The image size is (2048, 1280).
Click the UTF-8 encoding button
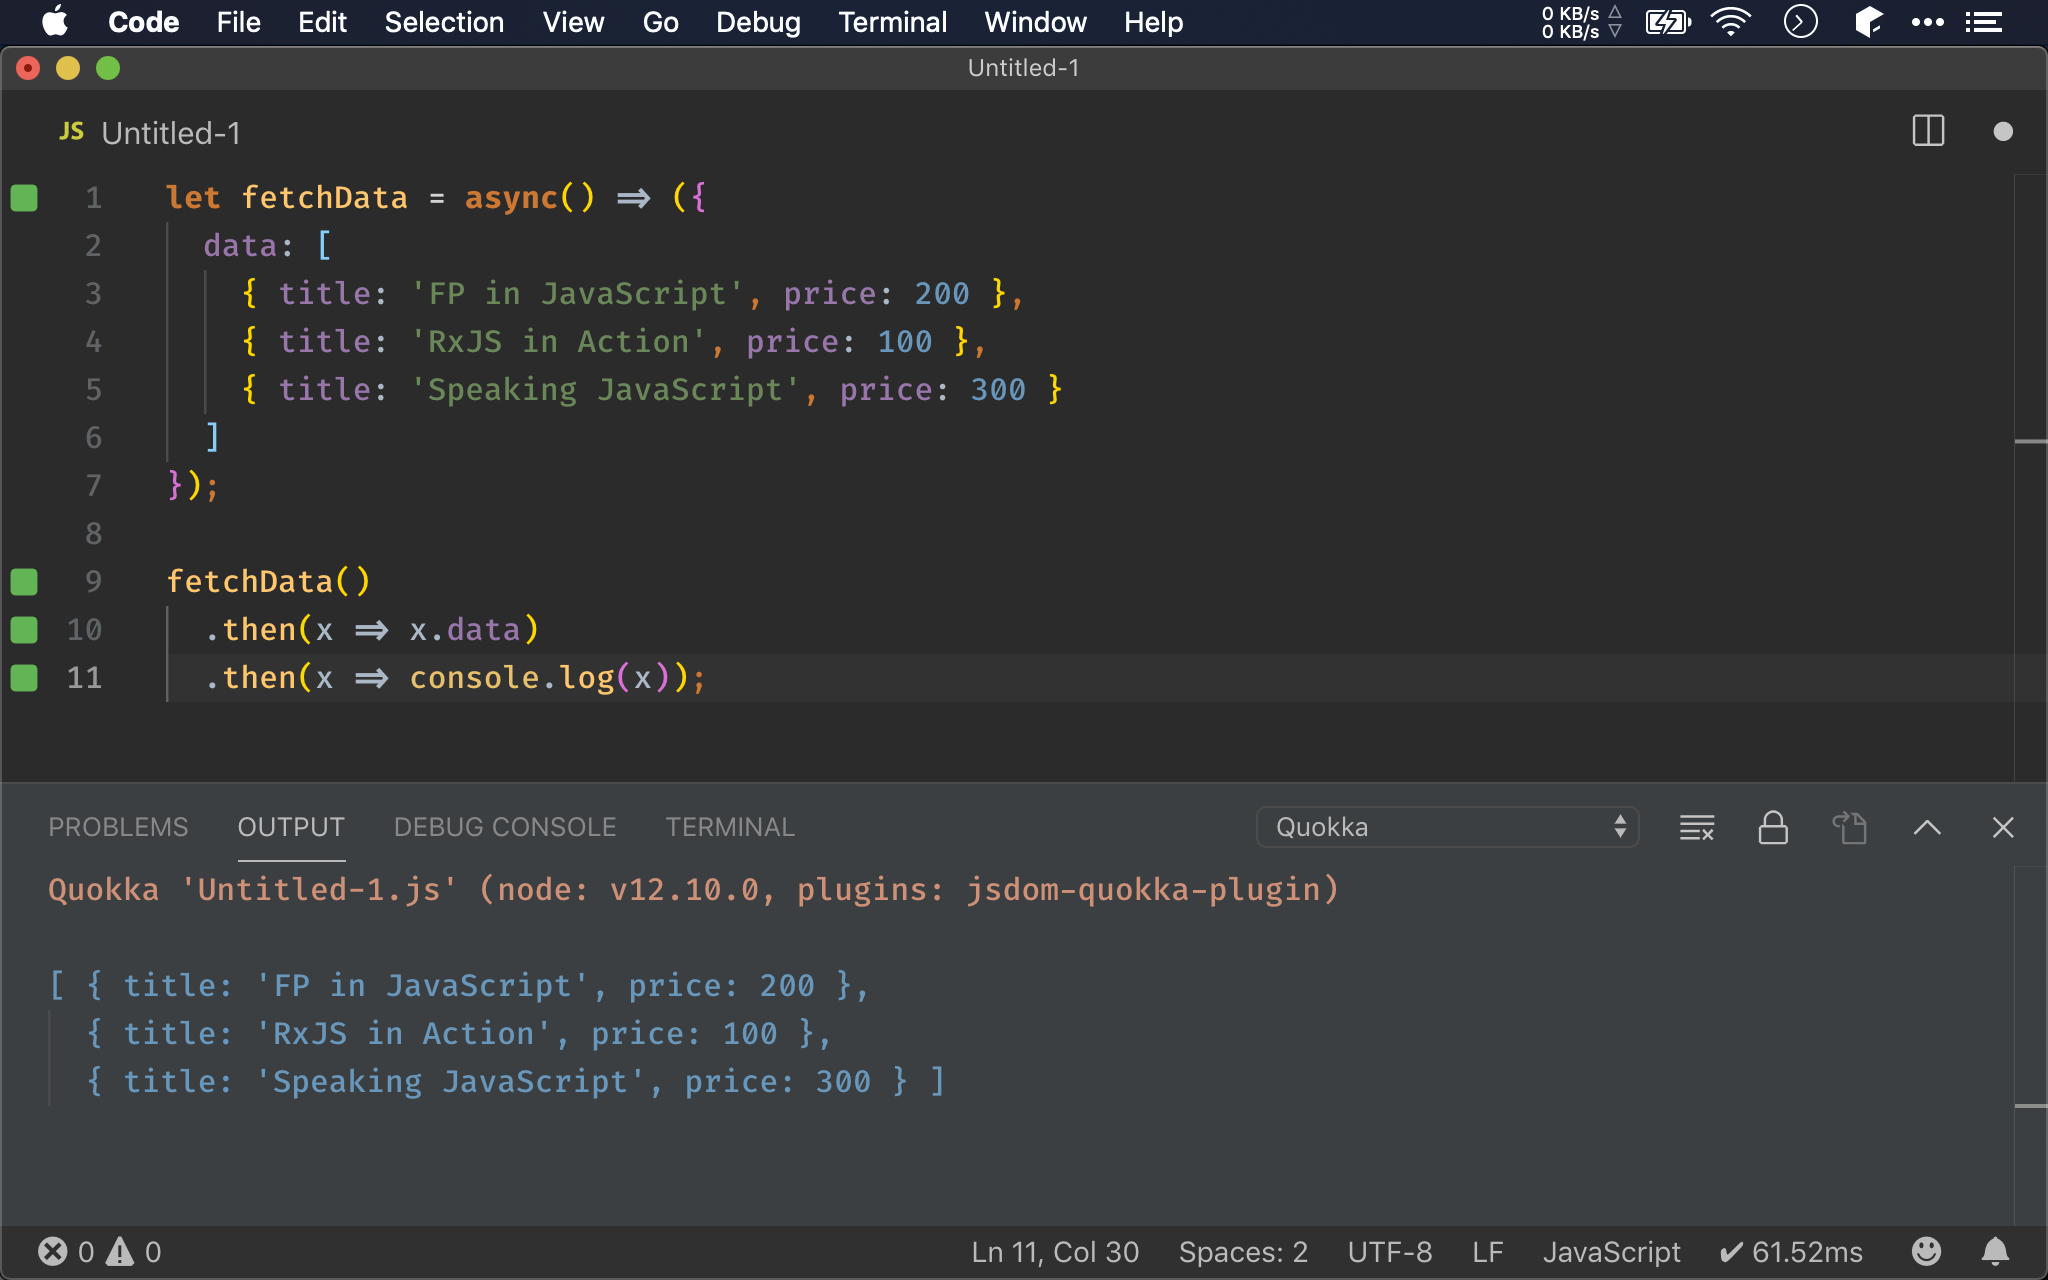coord(1389,1252)
